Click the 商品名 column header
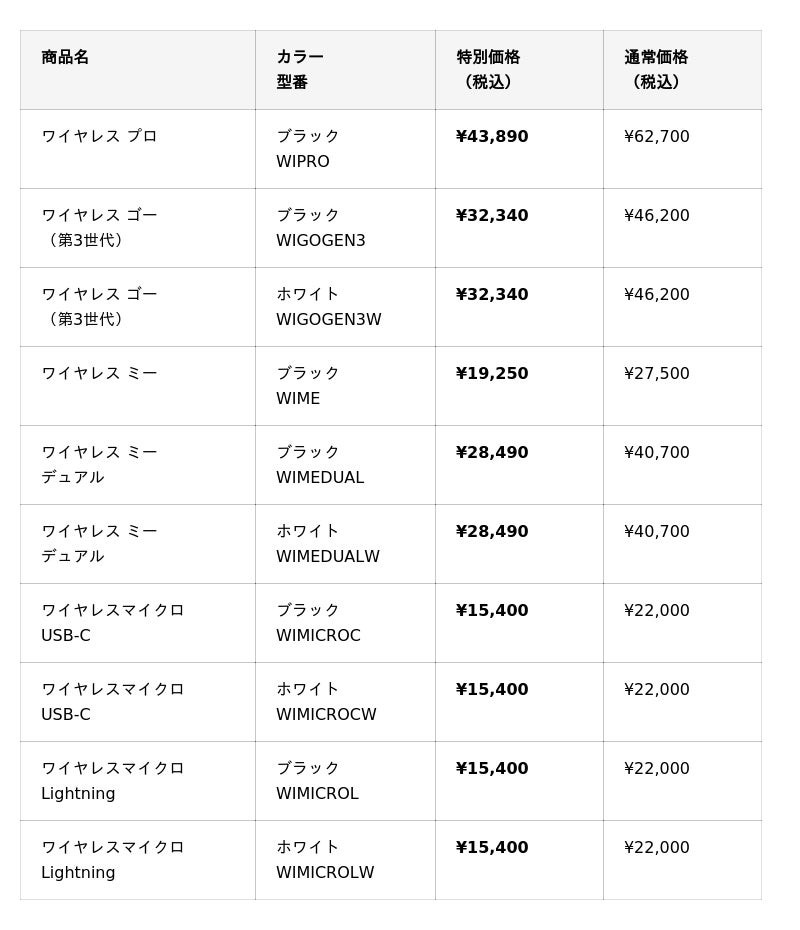800x930 pixels. click(x=65, y=58)
